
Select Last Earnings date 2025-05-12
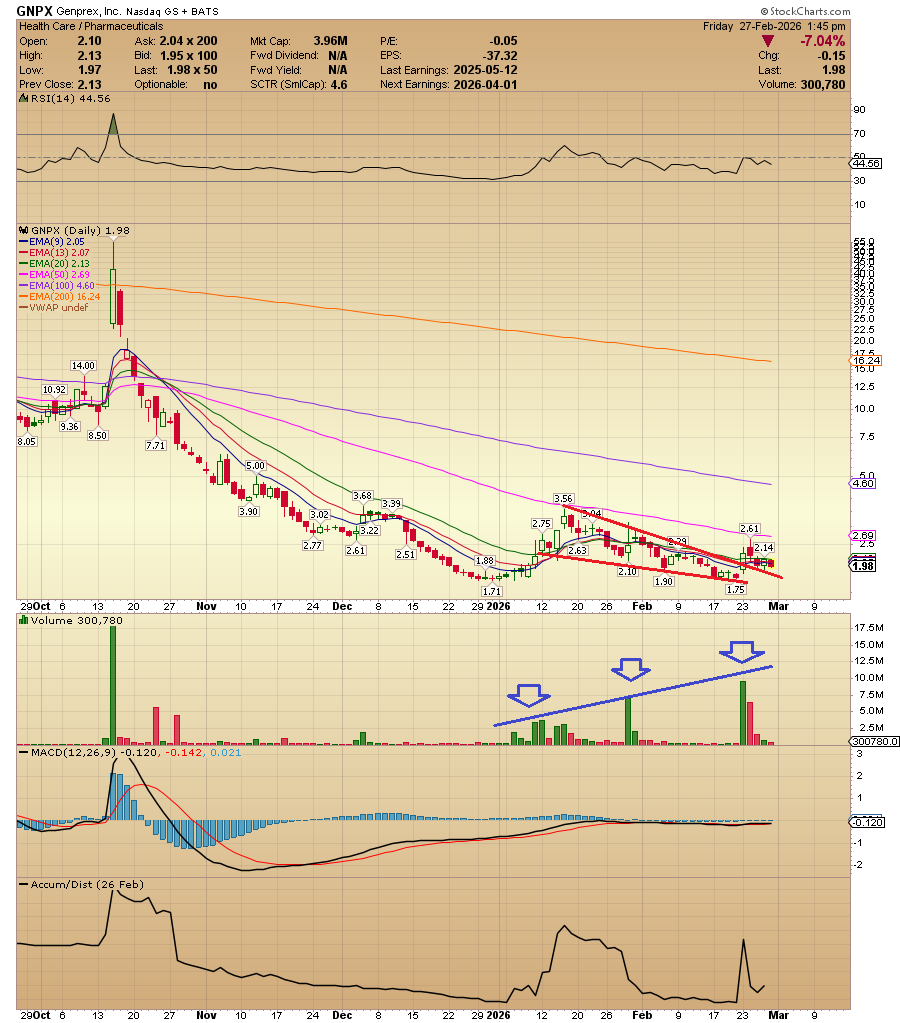486,70
